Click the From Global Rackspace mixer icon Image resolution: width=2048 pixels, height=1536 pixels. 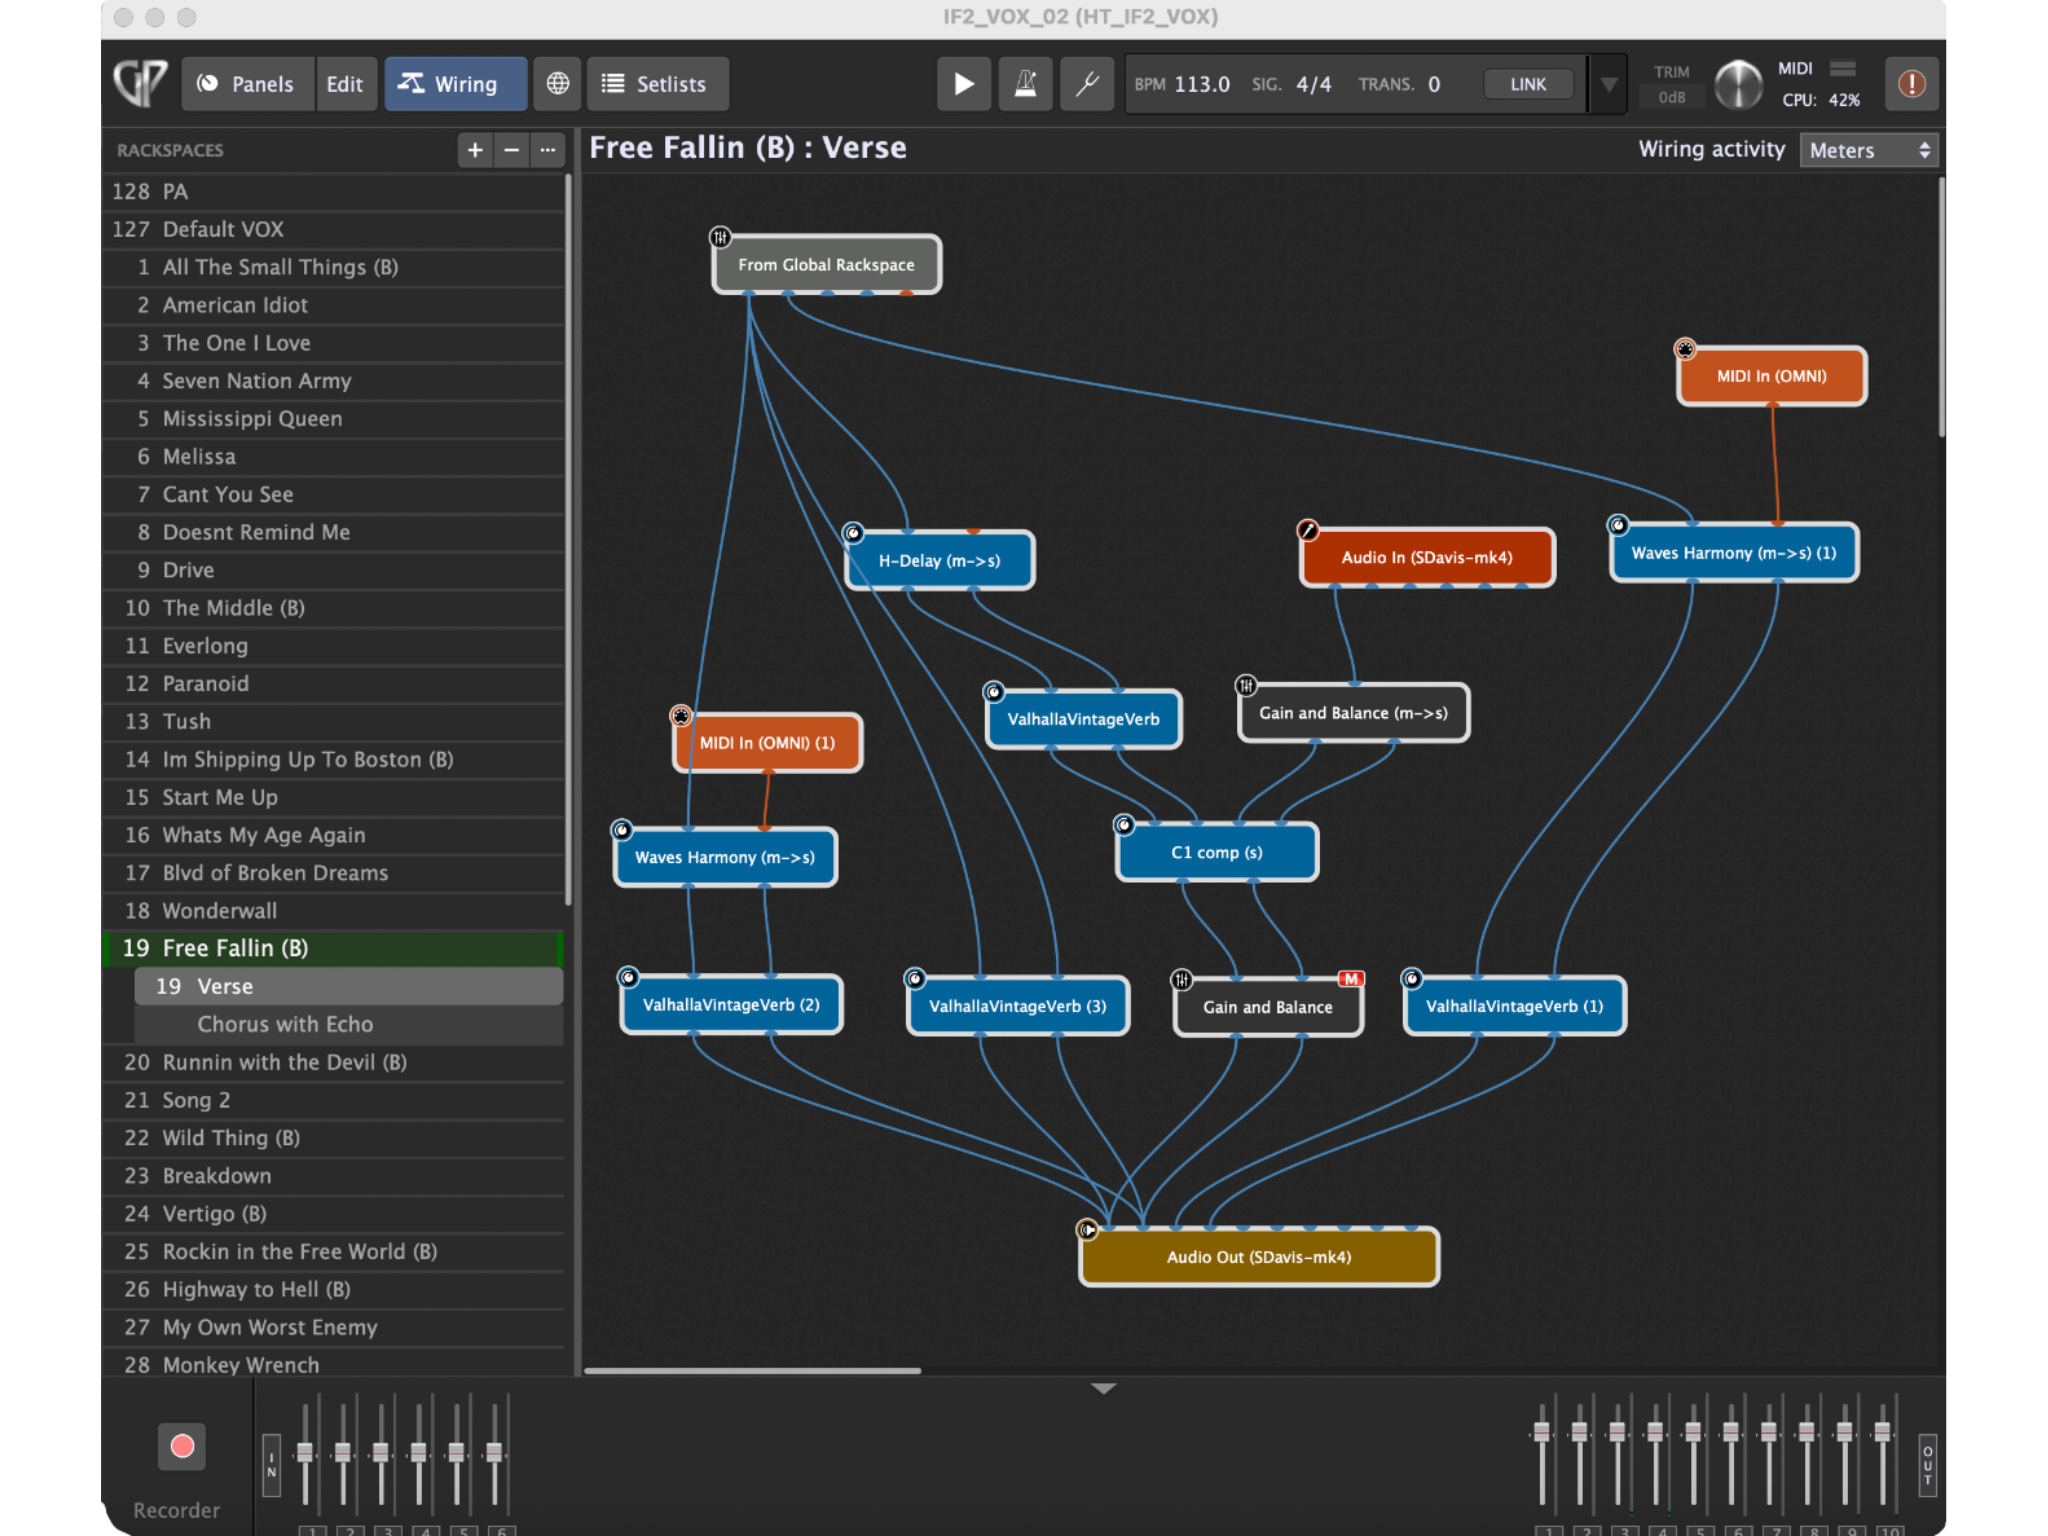720,237
